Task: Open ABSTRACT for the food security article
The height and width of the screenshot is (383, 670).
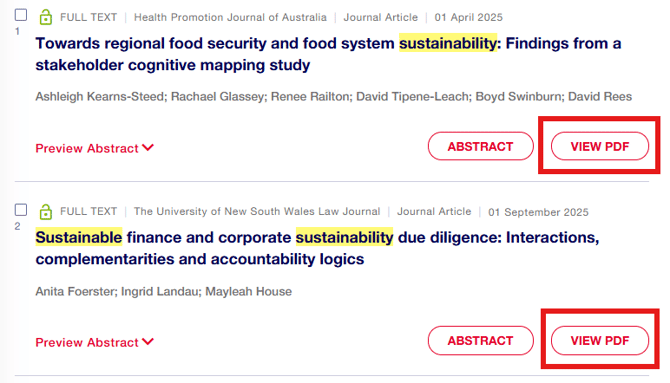Action: click(x=480, y=146)
